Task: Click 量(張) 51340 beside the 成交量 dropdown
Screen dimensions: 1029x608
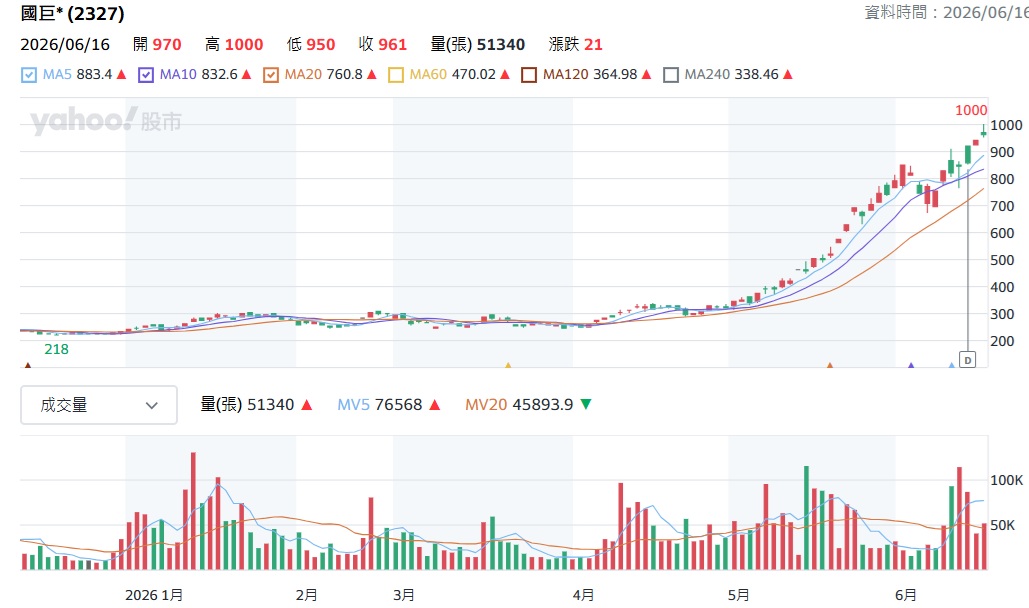Action: [247, 405]
